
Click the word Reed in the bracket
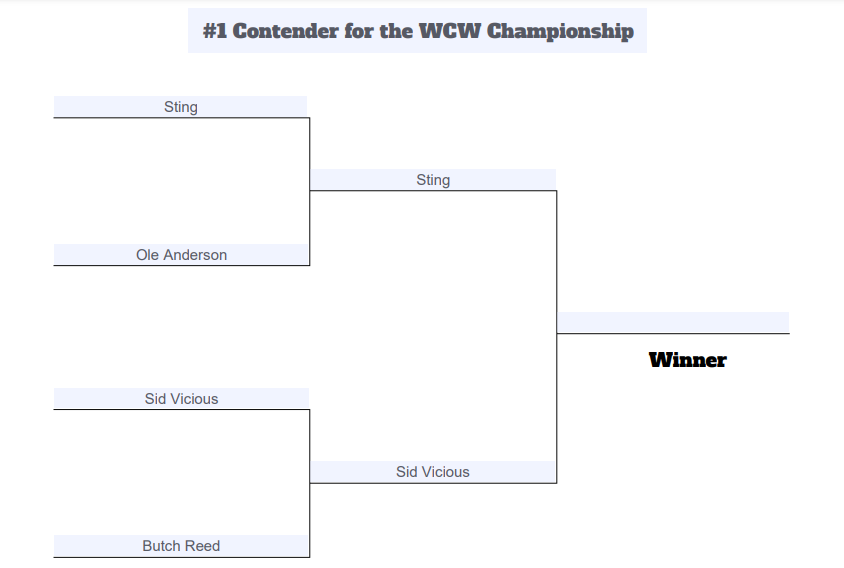[204, 546]
